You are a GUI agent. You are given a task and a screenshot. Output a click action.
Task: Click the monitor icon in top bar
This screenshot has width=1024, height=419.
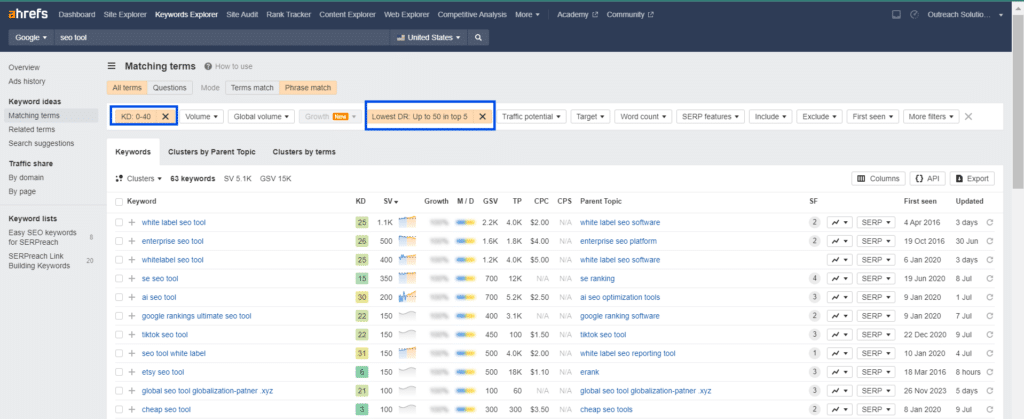896,14
